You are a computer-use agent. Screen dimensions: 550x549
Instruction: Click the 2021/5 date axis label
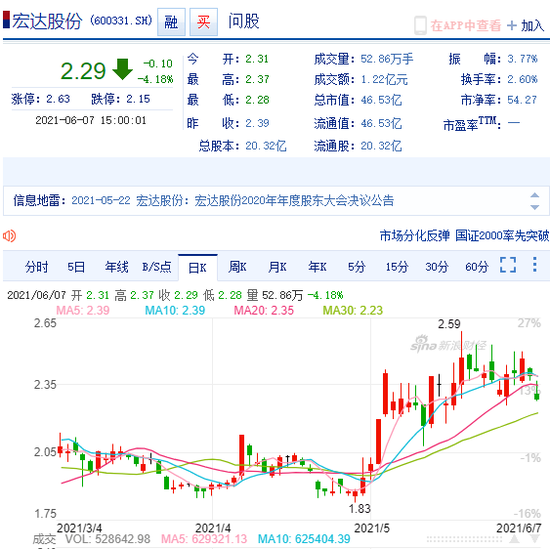pos(372,528)
